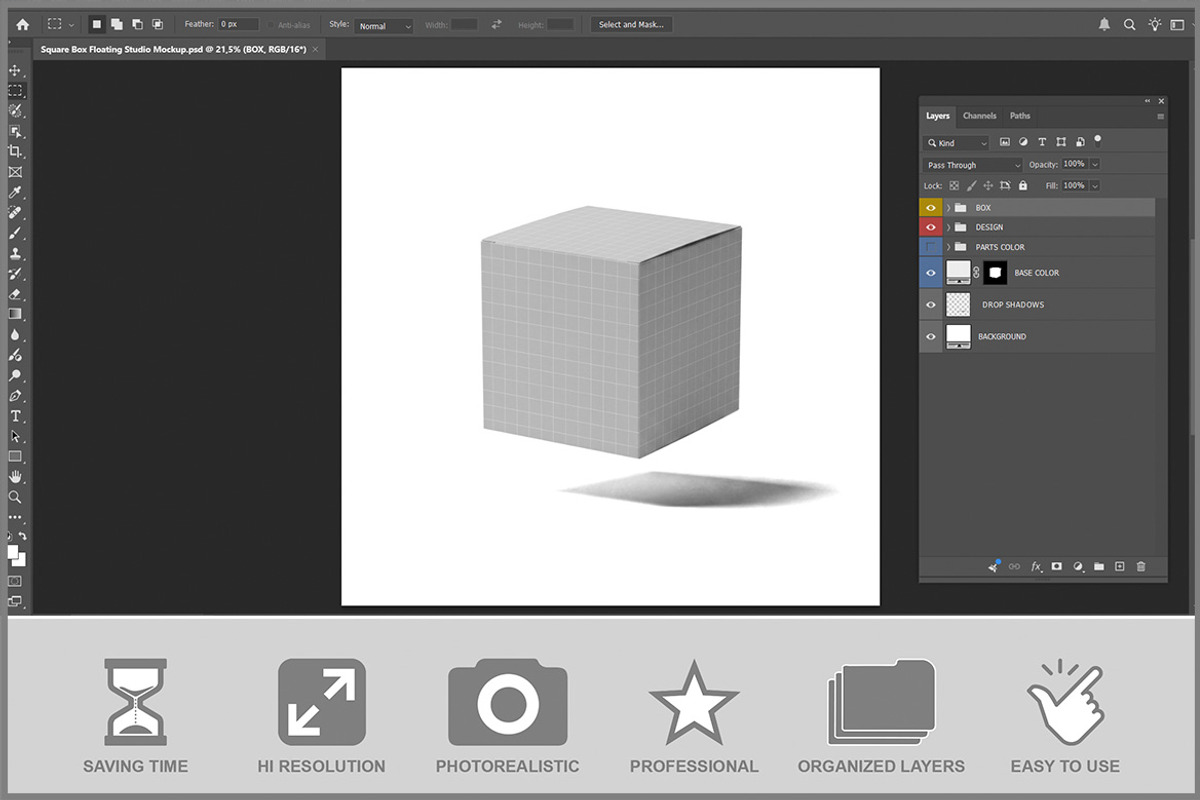Hide the BACKGROUND layer eye
Image resolution: width=1200 pixels, height=800 pixels.
[931, 336]
